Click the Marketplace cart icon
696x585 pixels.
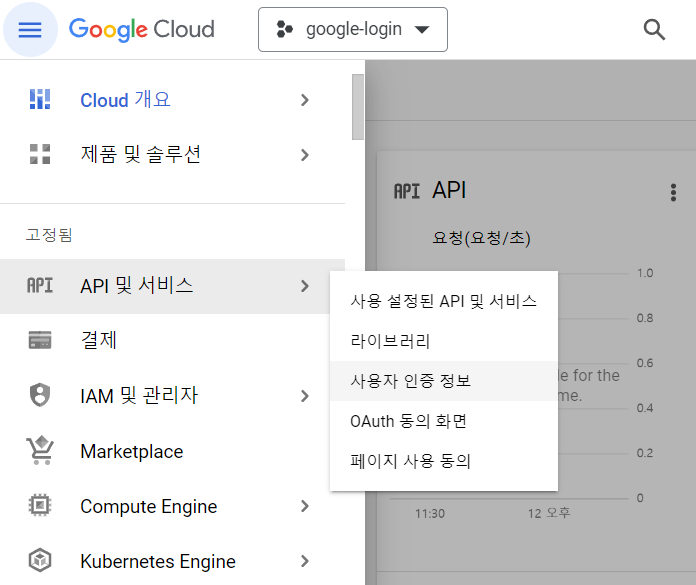click(40, 451)
